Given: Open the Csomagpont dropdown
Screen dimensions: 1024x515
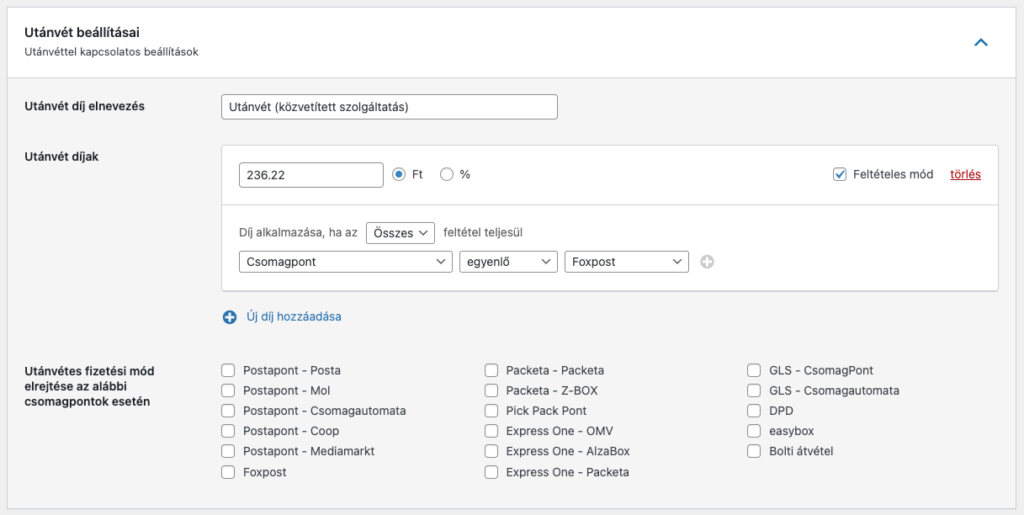Looking at the screenshot, I should [x=346, y=262].
